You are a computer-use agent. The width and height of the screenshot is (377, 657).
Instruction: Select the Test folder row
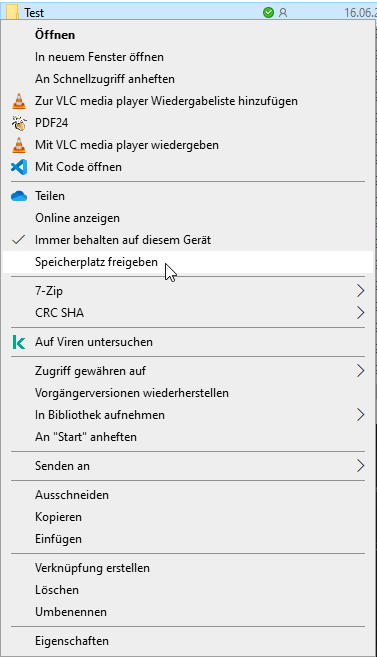(188, 12)
